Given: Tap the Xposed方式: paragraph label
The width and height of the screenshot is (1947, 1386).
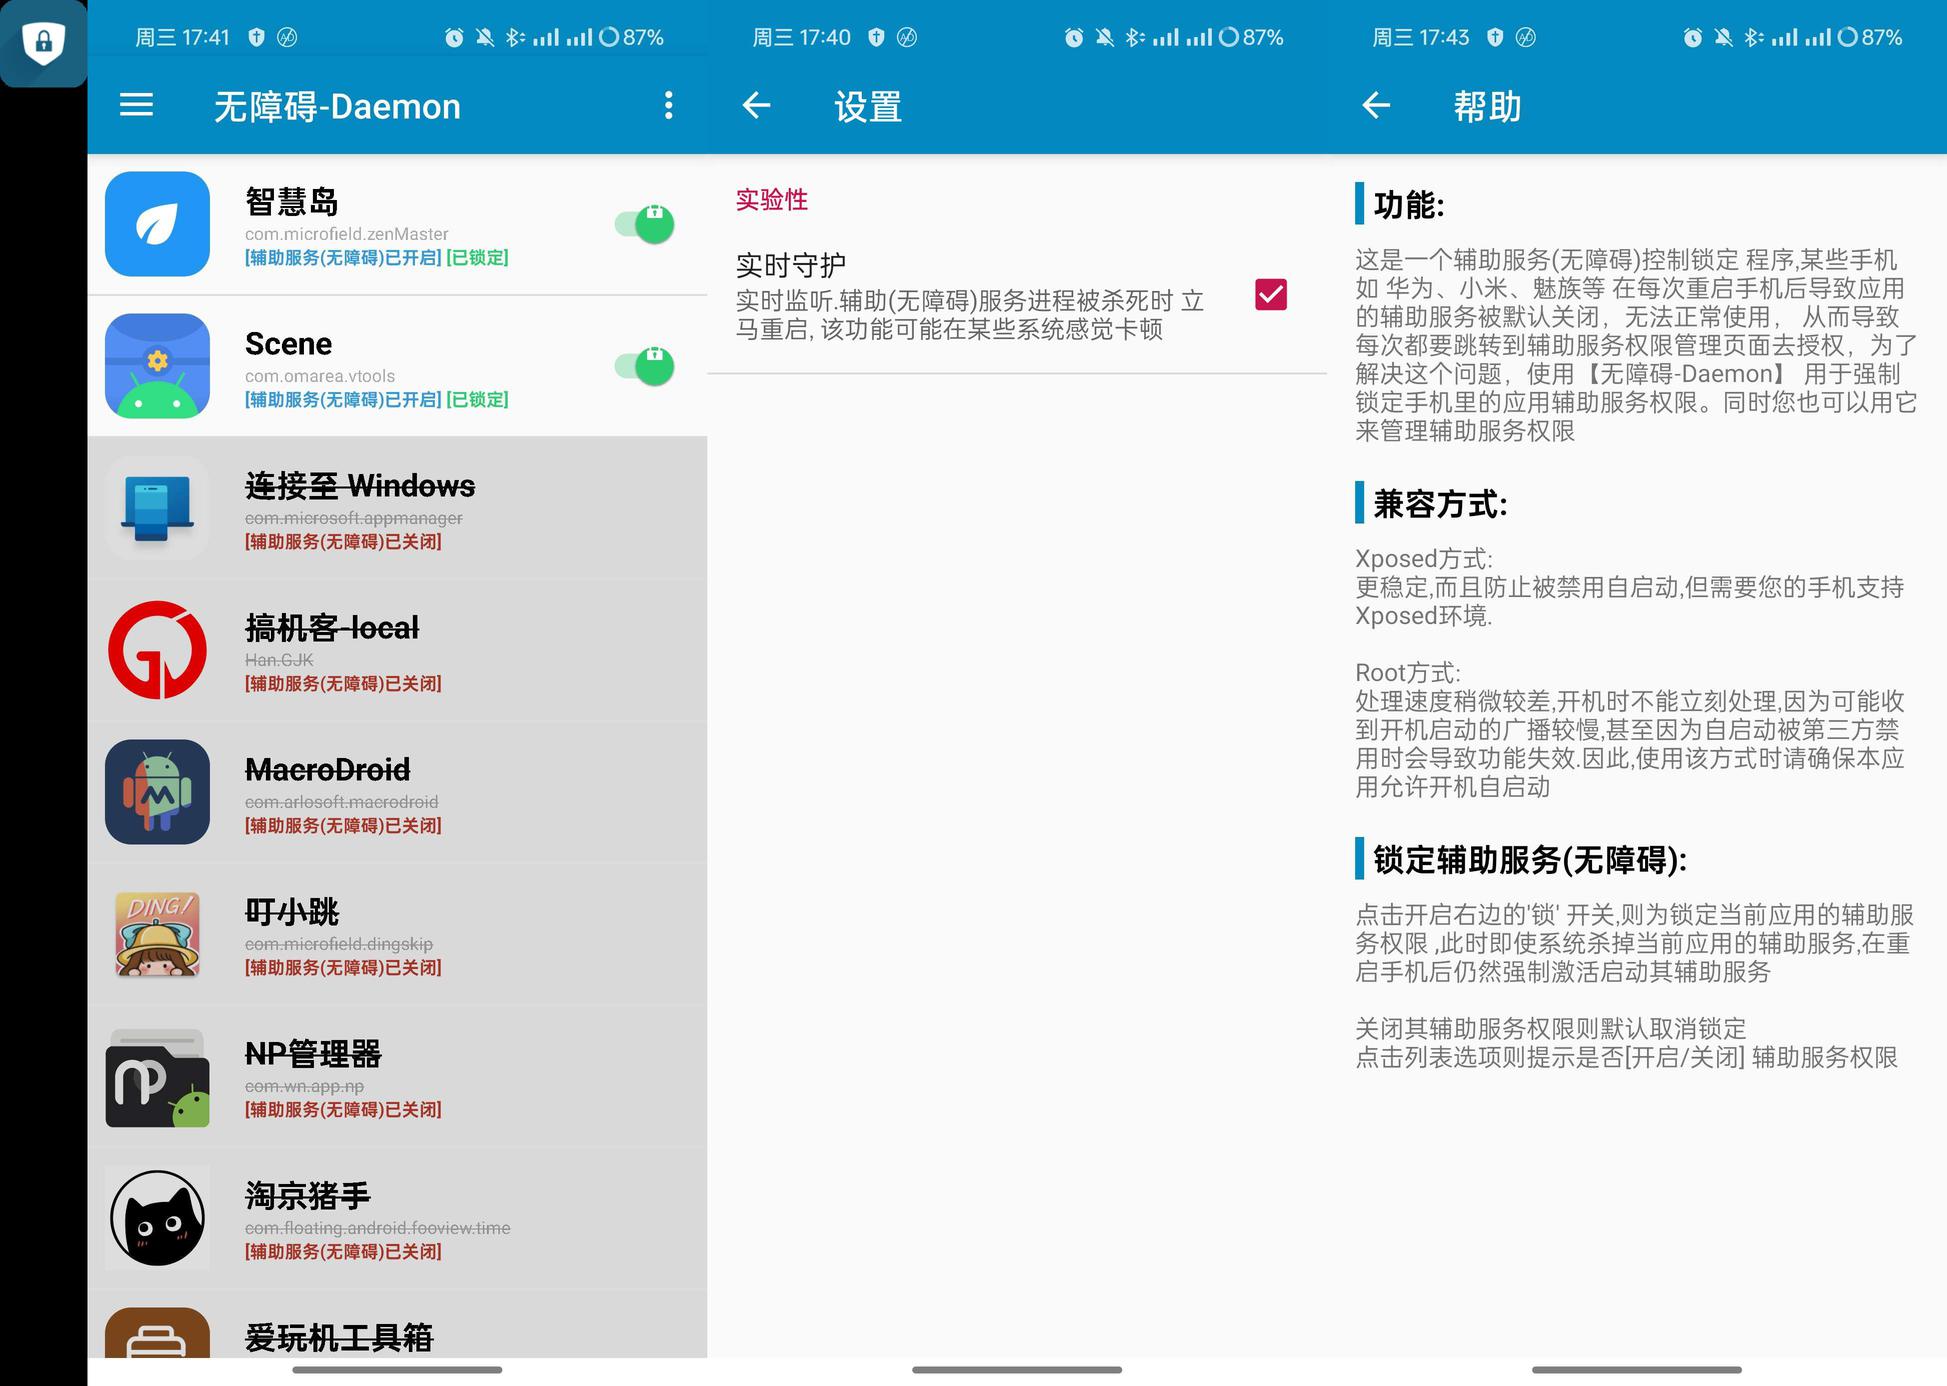Looking at the screenshot, I should [1424, 559].
